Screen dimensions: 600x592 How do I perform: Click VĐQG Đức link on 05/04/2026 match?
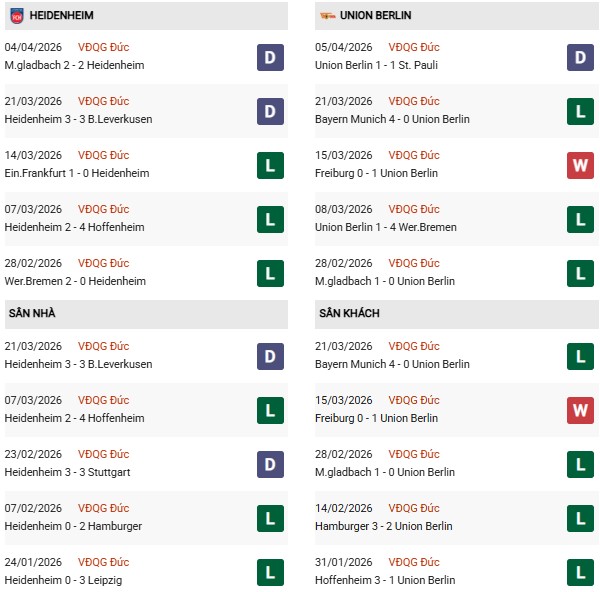414,47
